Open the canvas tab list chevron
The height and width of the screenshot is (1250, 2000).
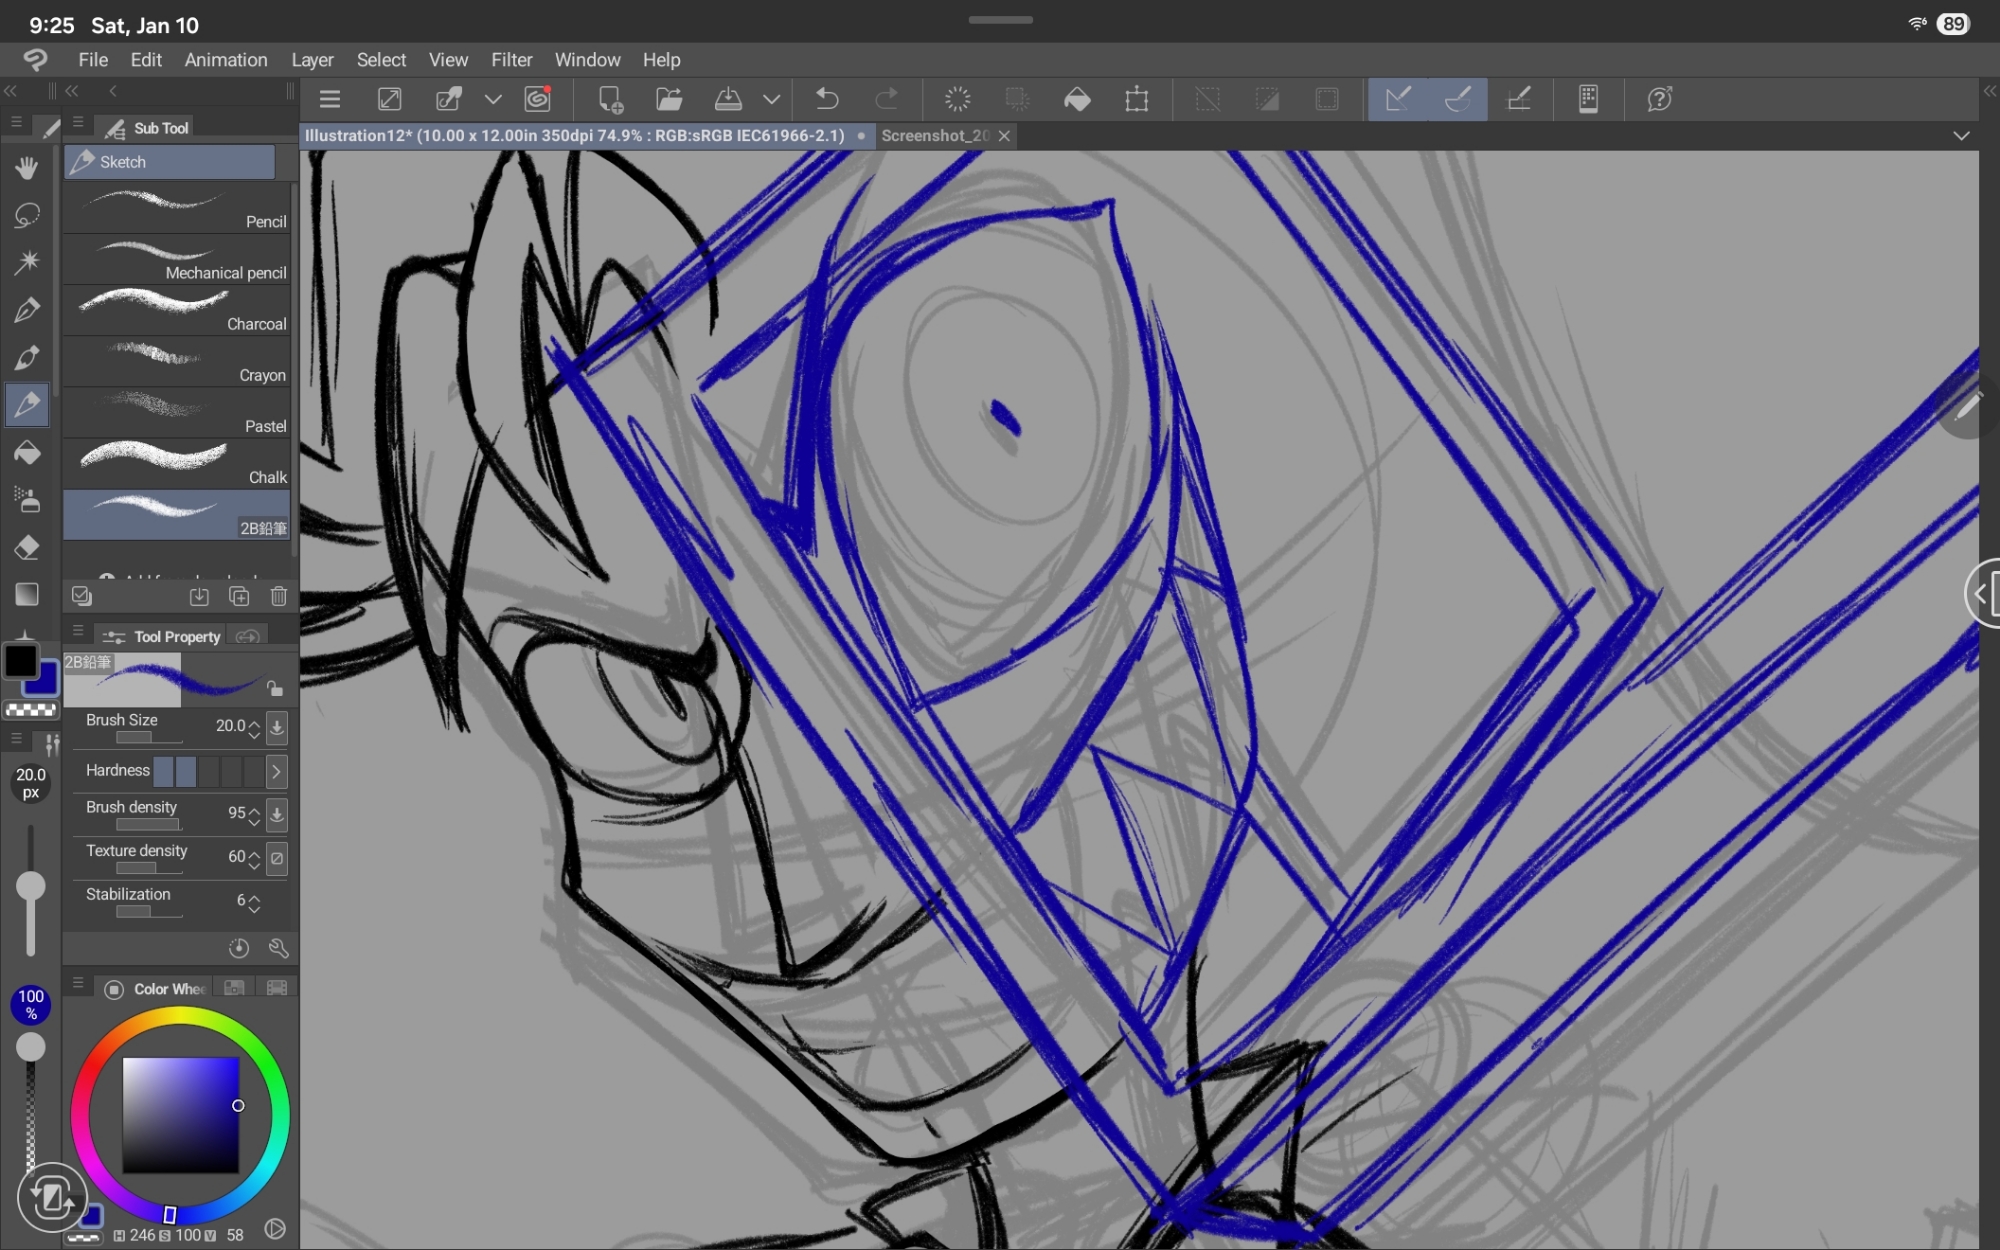pos(1961,136)
